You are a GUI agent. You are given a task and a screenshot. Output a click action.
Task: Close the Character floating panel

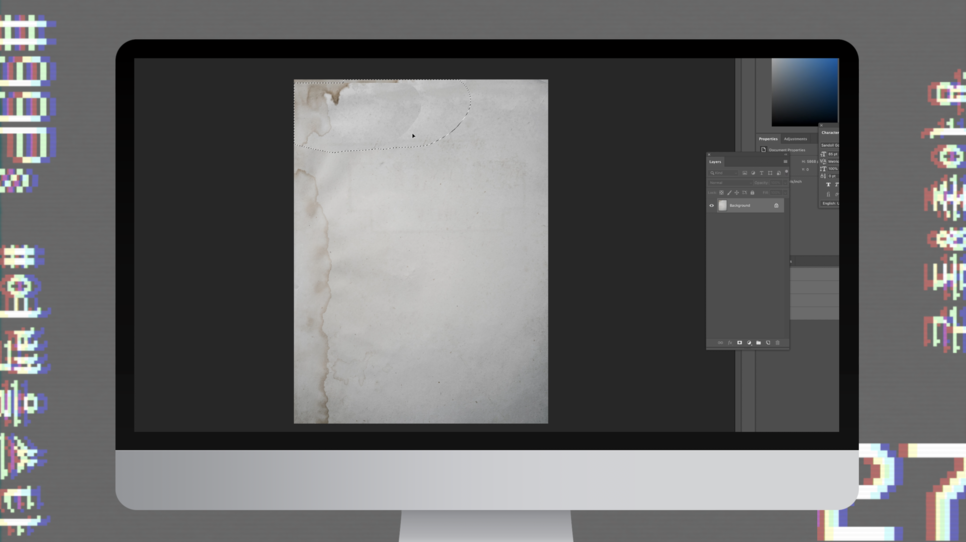point(821,126)
